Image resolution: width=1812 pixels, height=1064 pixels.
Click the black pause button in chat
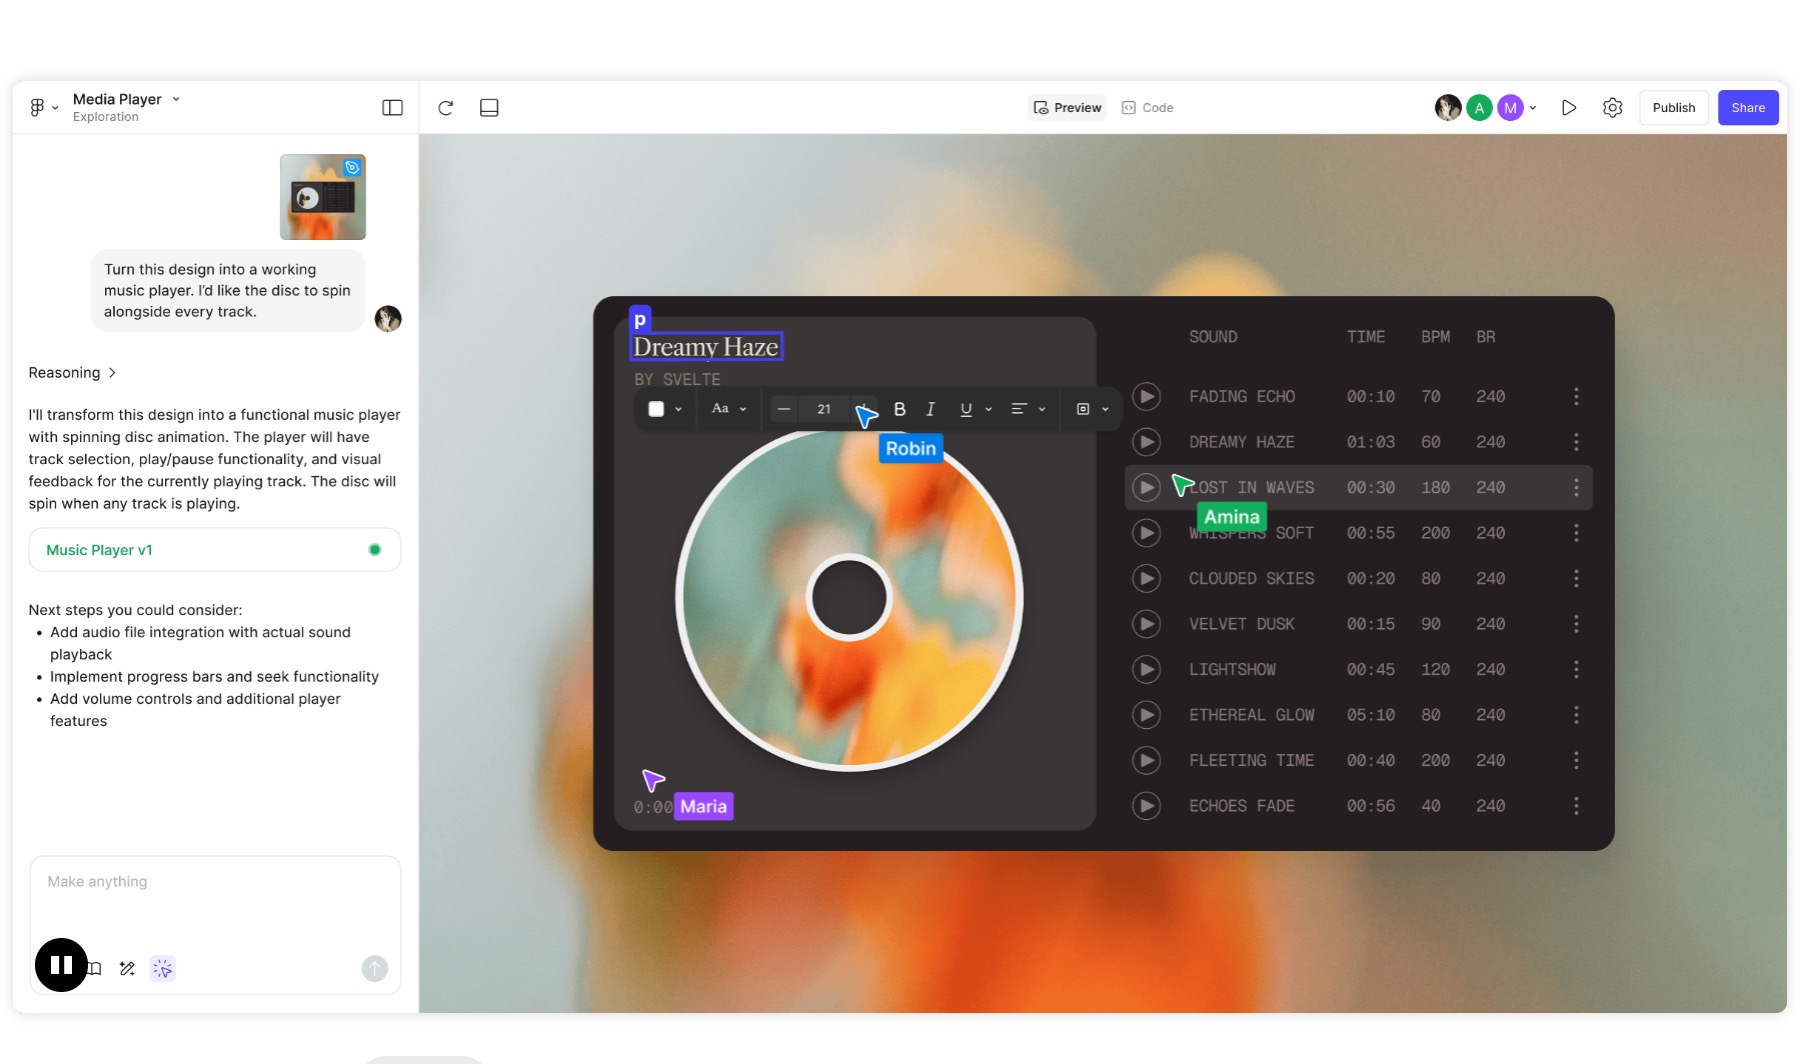(x=61, y=965)
